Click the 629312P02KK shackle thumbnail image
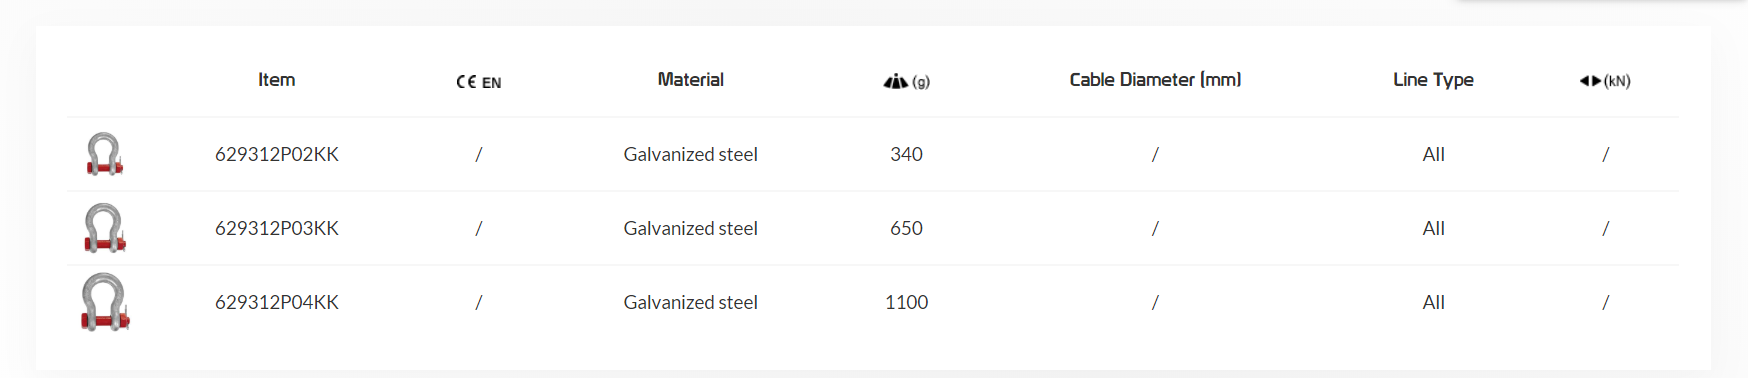Screen dimensions: 1748x378 tap(104, 154)
